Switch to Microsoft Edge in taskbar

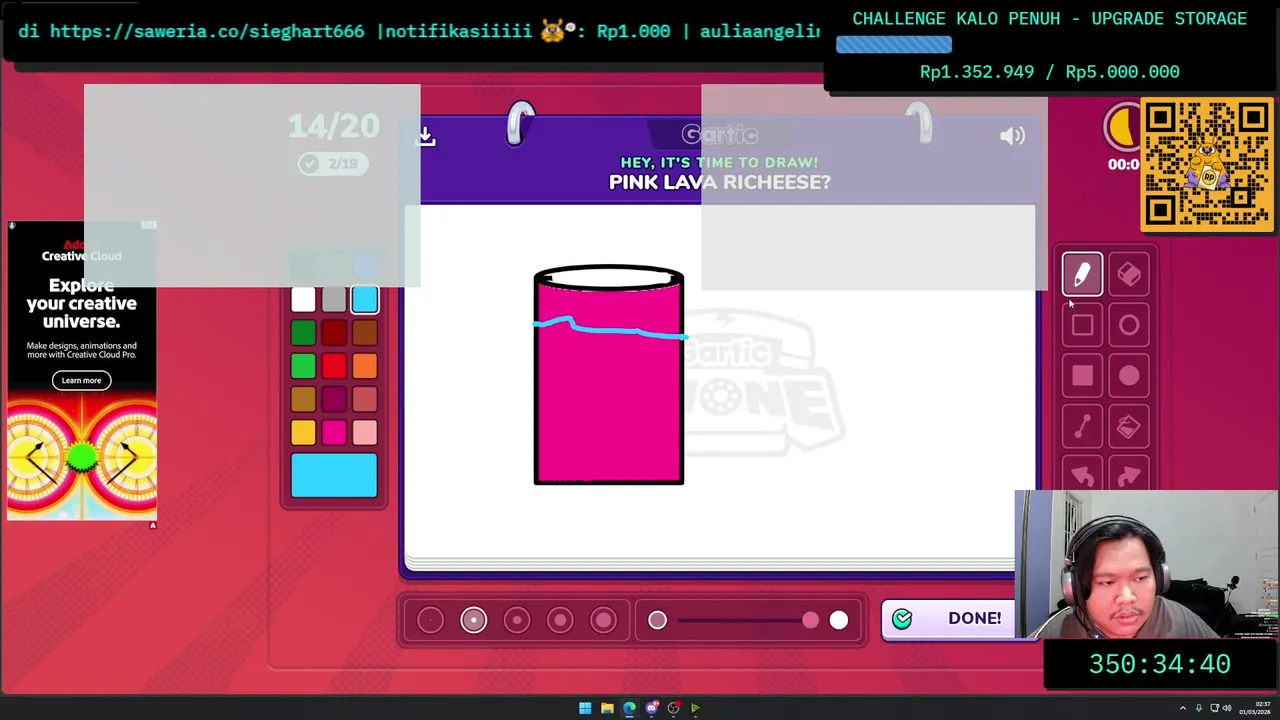(629, 708)
